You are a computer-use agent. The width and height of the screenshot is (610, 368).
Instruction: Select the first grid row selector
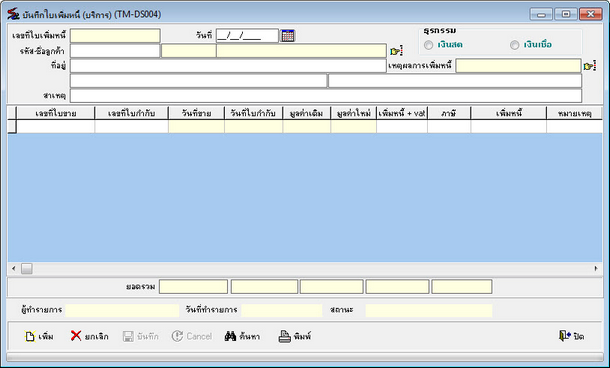click(12, 126)
